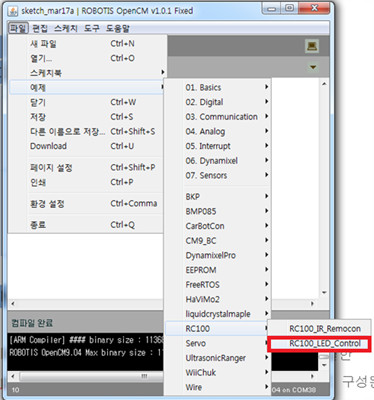
Task: Open the HaViMo2 examples submenu
Action: click(218, 300)
